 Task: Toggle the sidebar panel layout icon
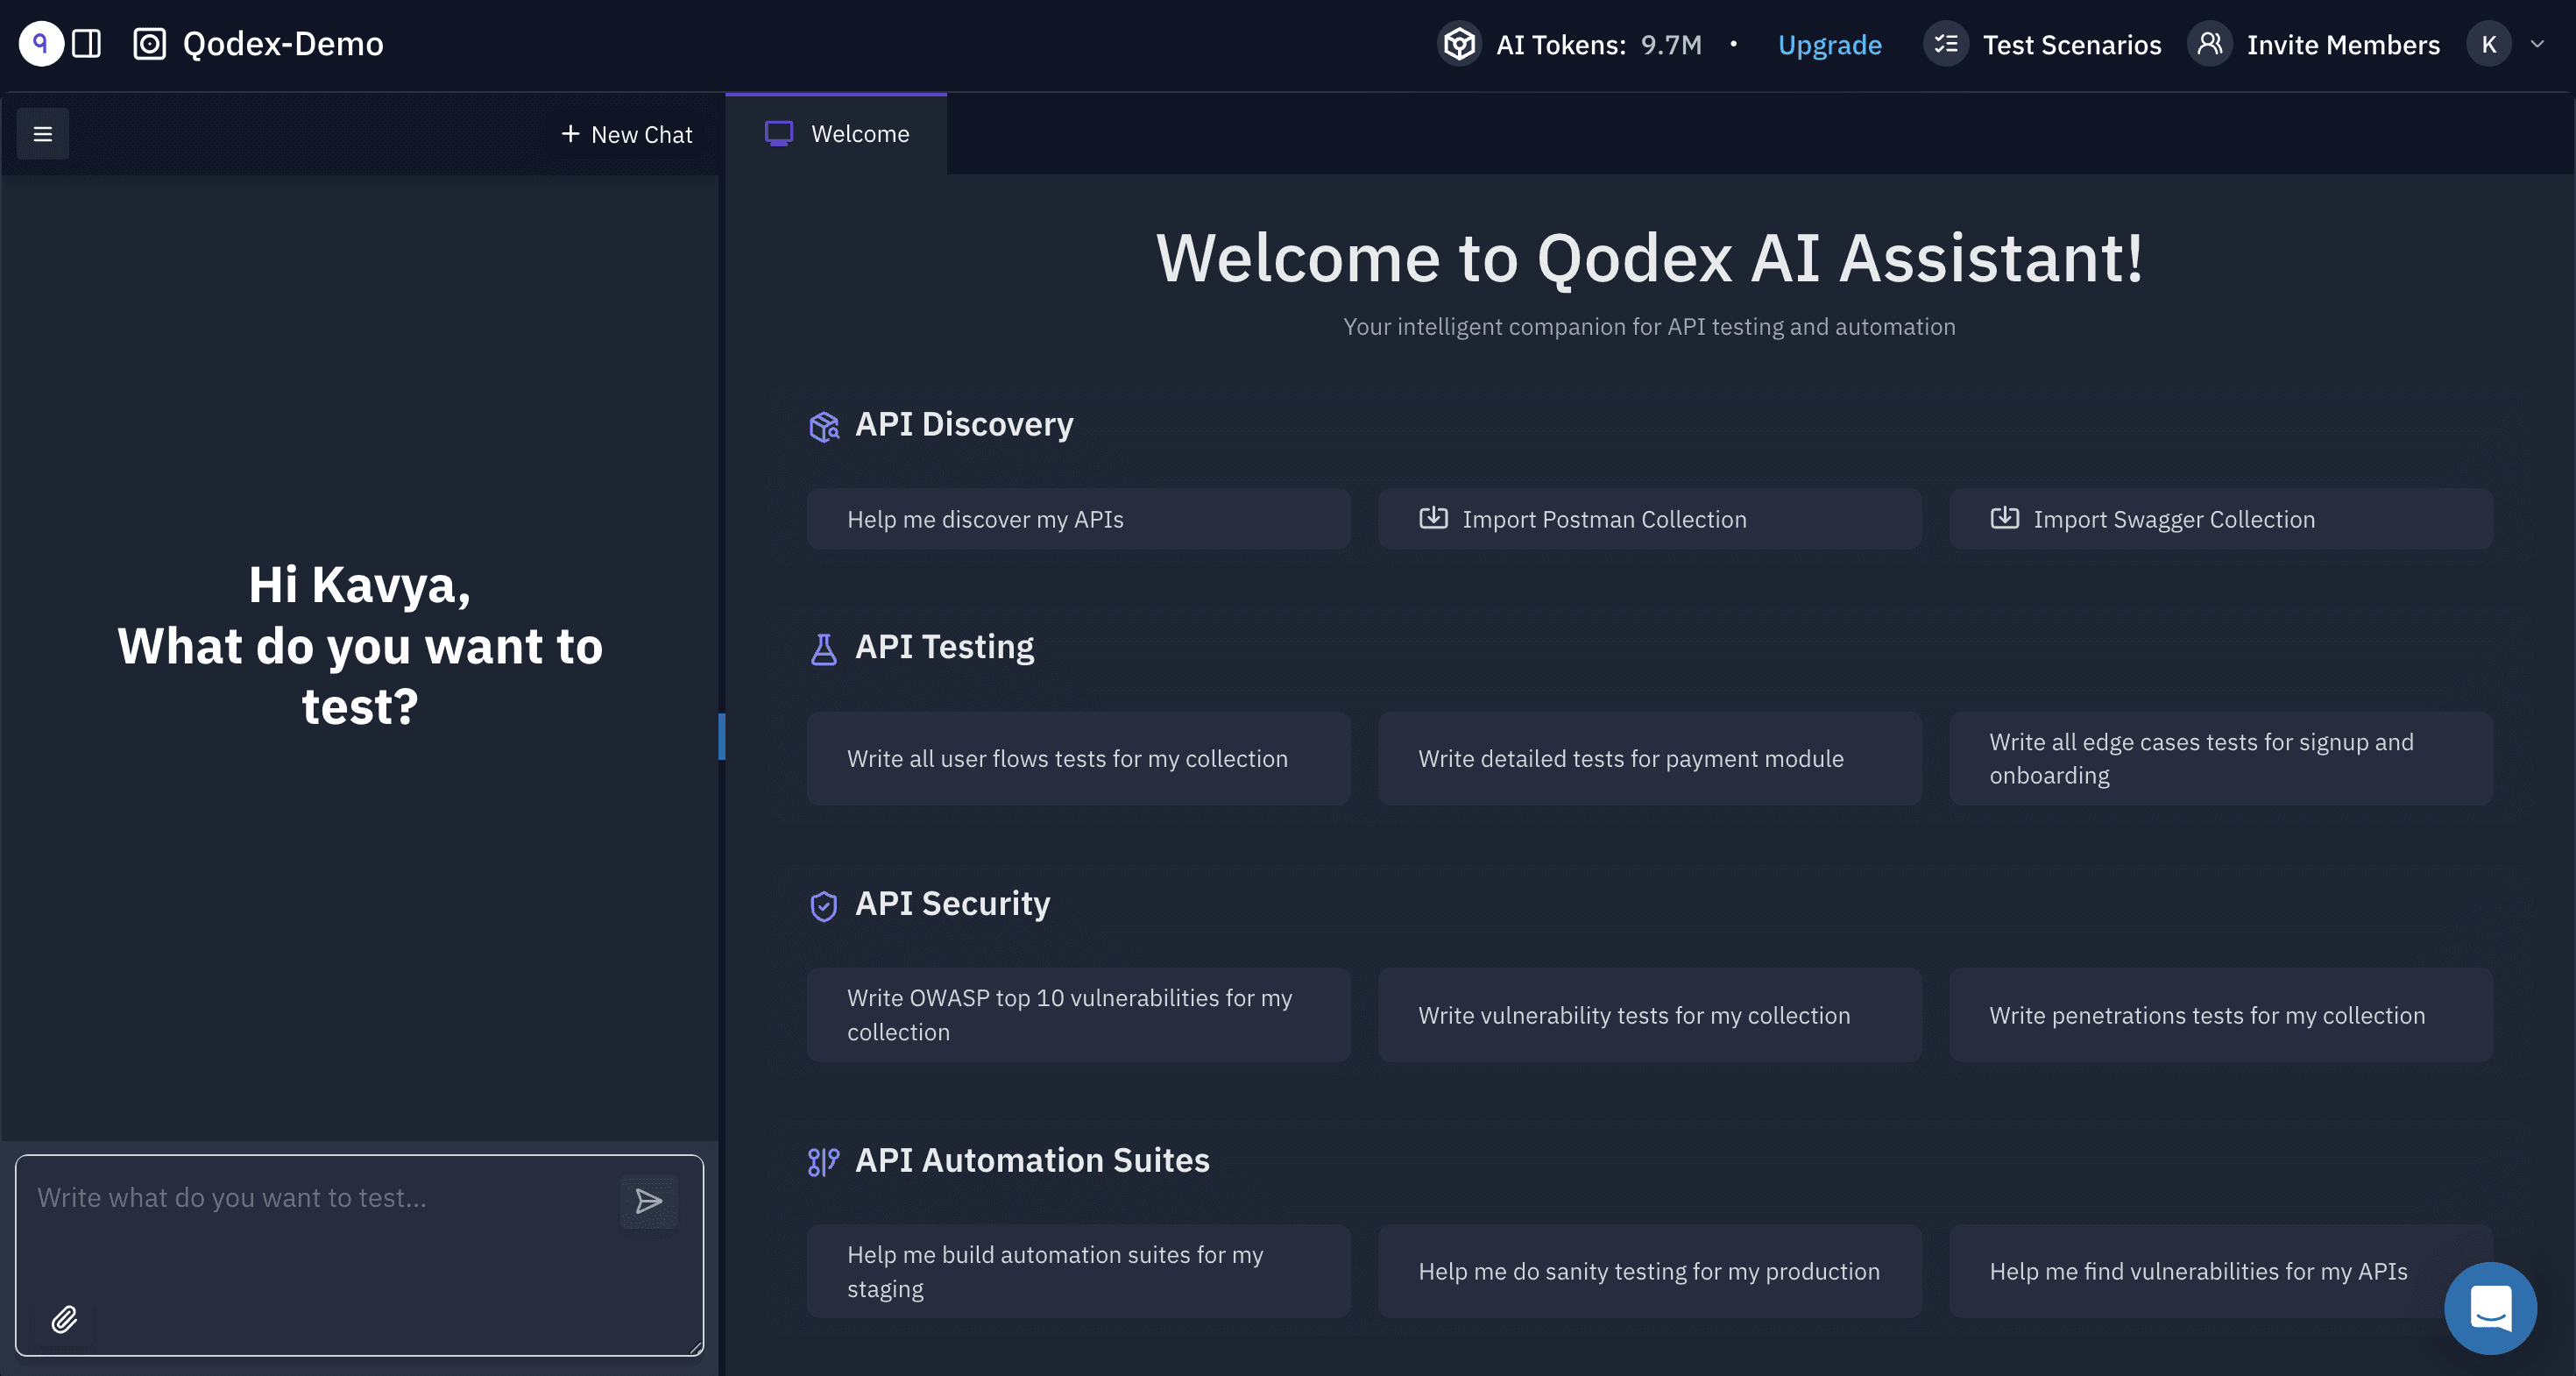click(x=87, y=44)
